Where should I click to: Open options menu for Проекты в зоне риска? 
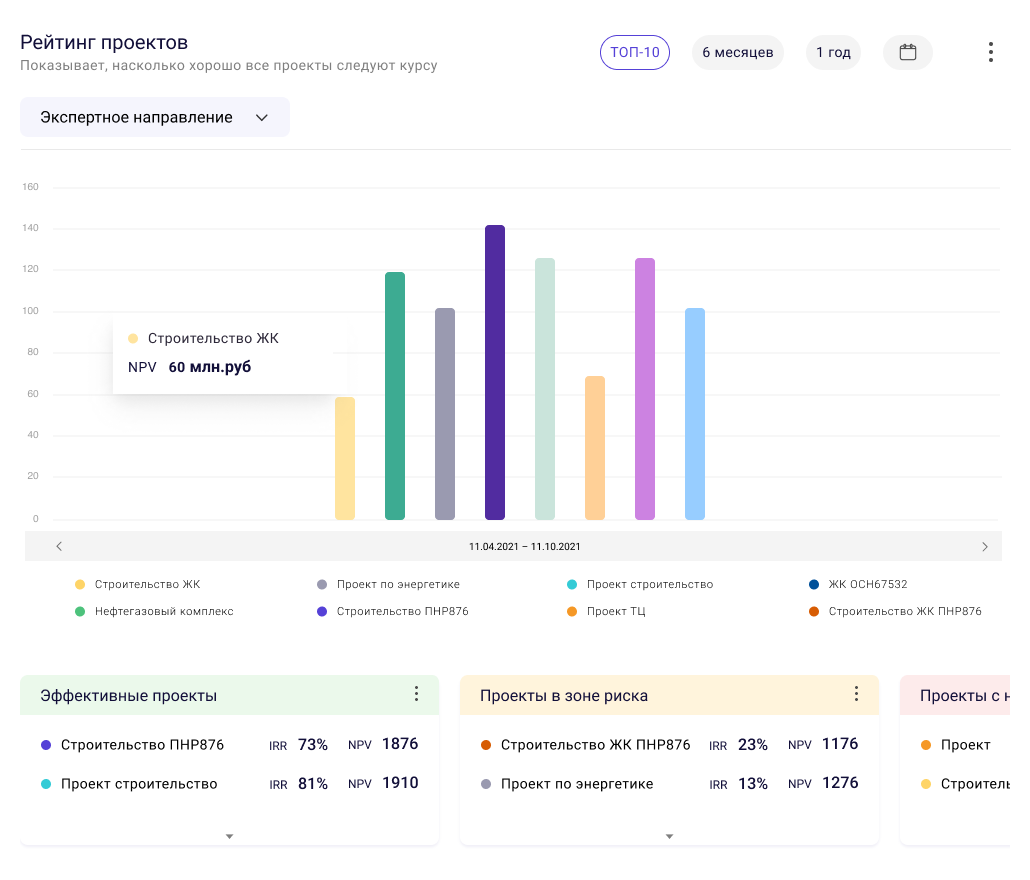coord(856,694)
